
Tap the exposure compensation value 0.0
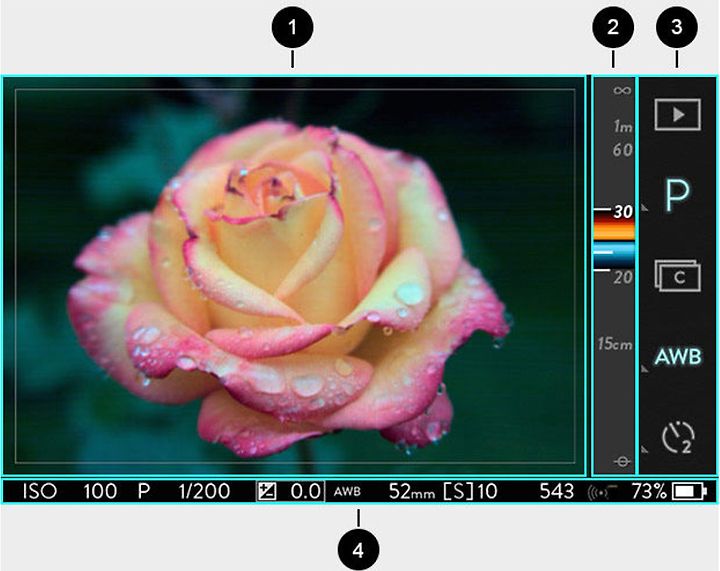tap(305, 492)
